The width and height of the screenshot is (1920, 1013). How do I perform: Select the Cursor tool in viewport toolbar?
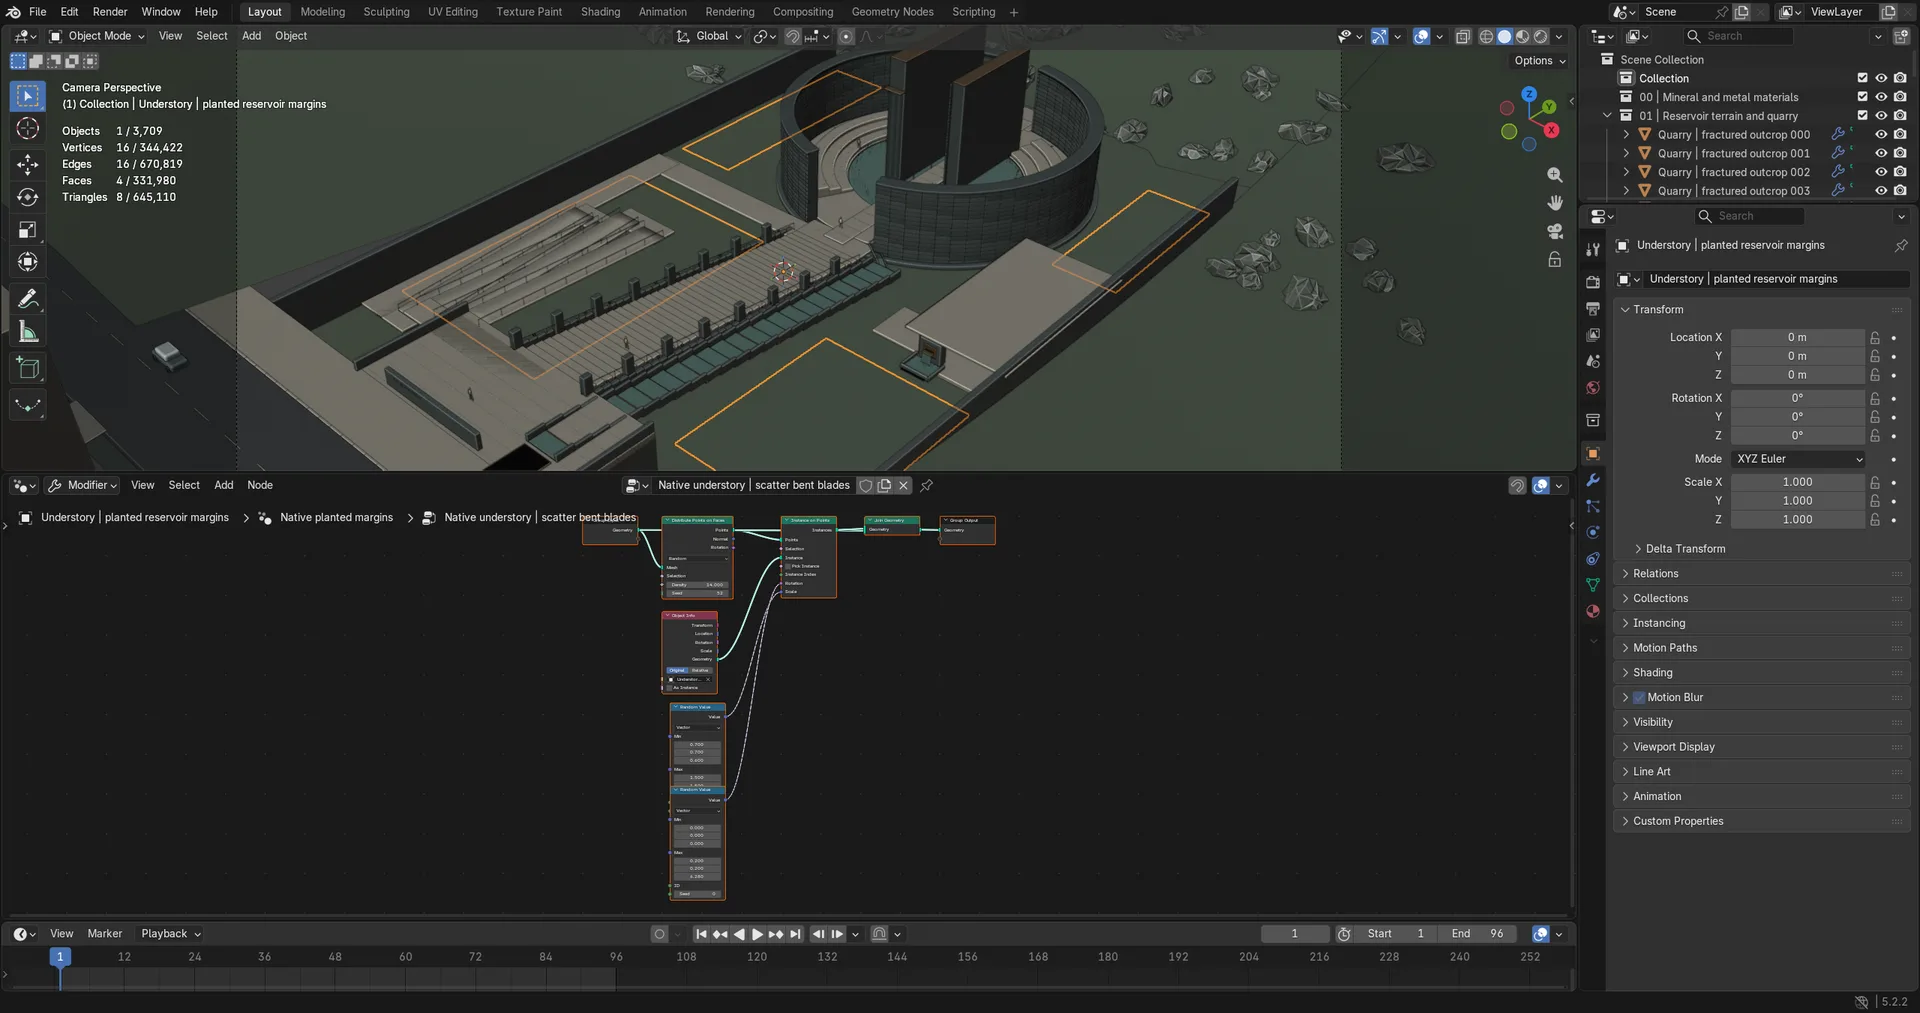pos(28,129)
